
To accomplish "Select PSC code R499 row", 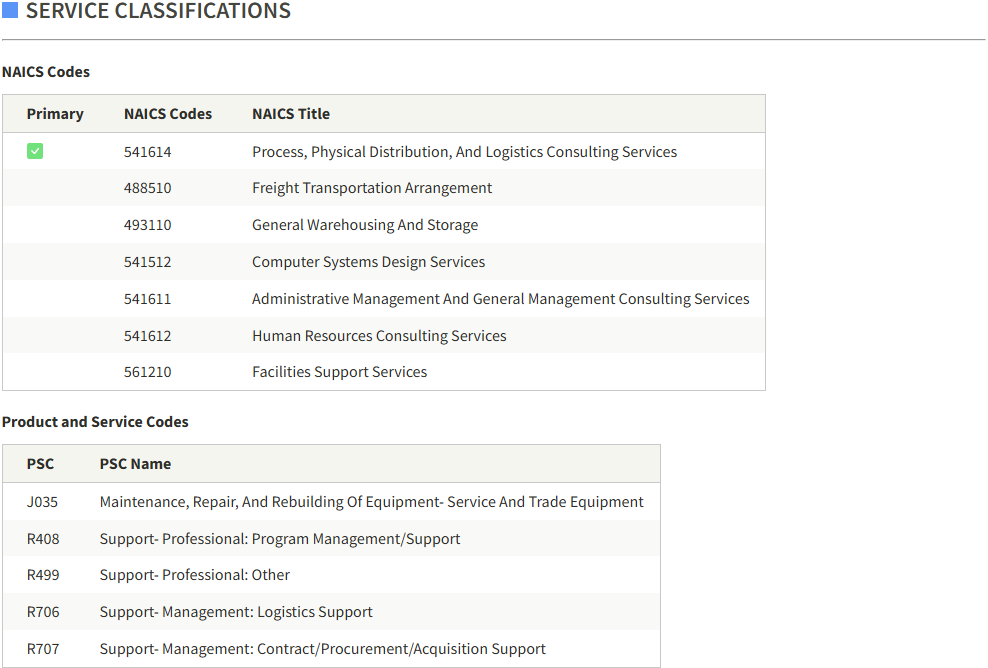I will point(331,575).
